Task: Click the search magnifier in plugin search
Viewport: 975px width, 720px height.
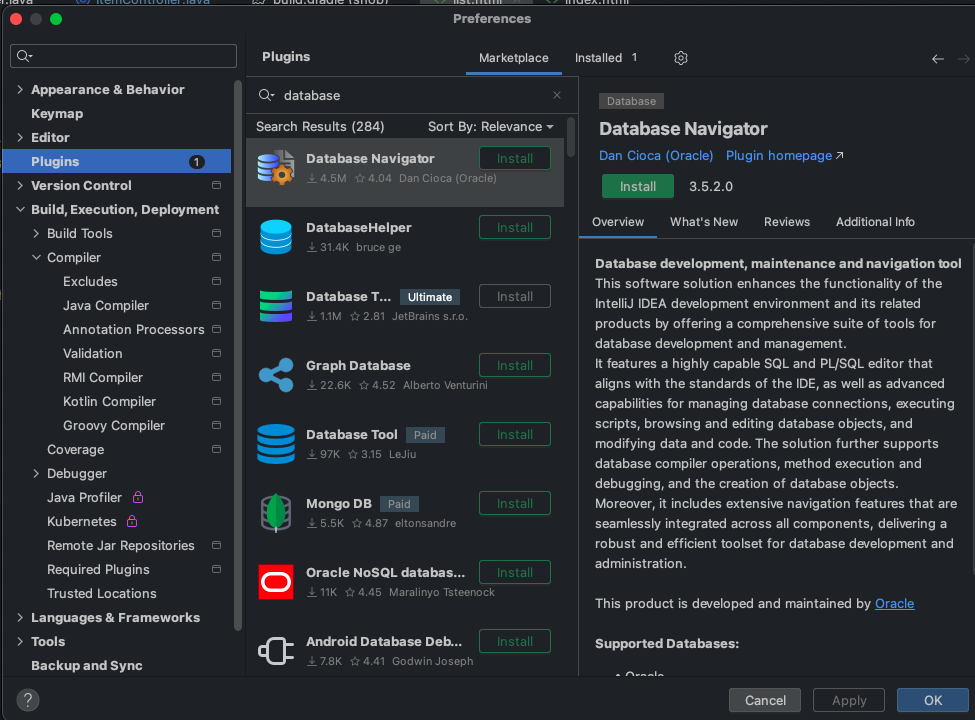Action: 266,95
